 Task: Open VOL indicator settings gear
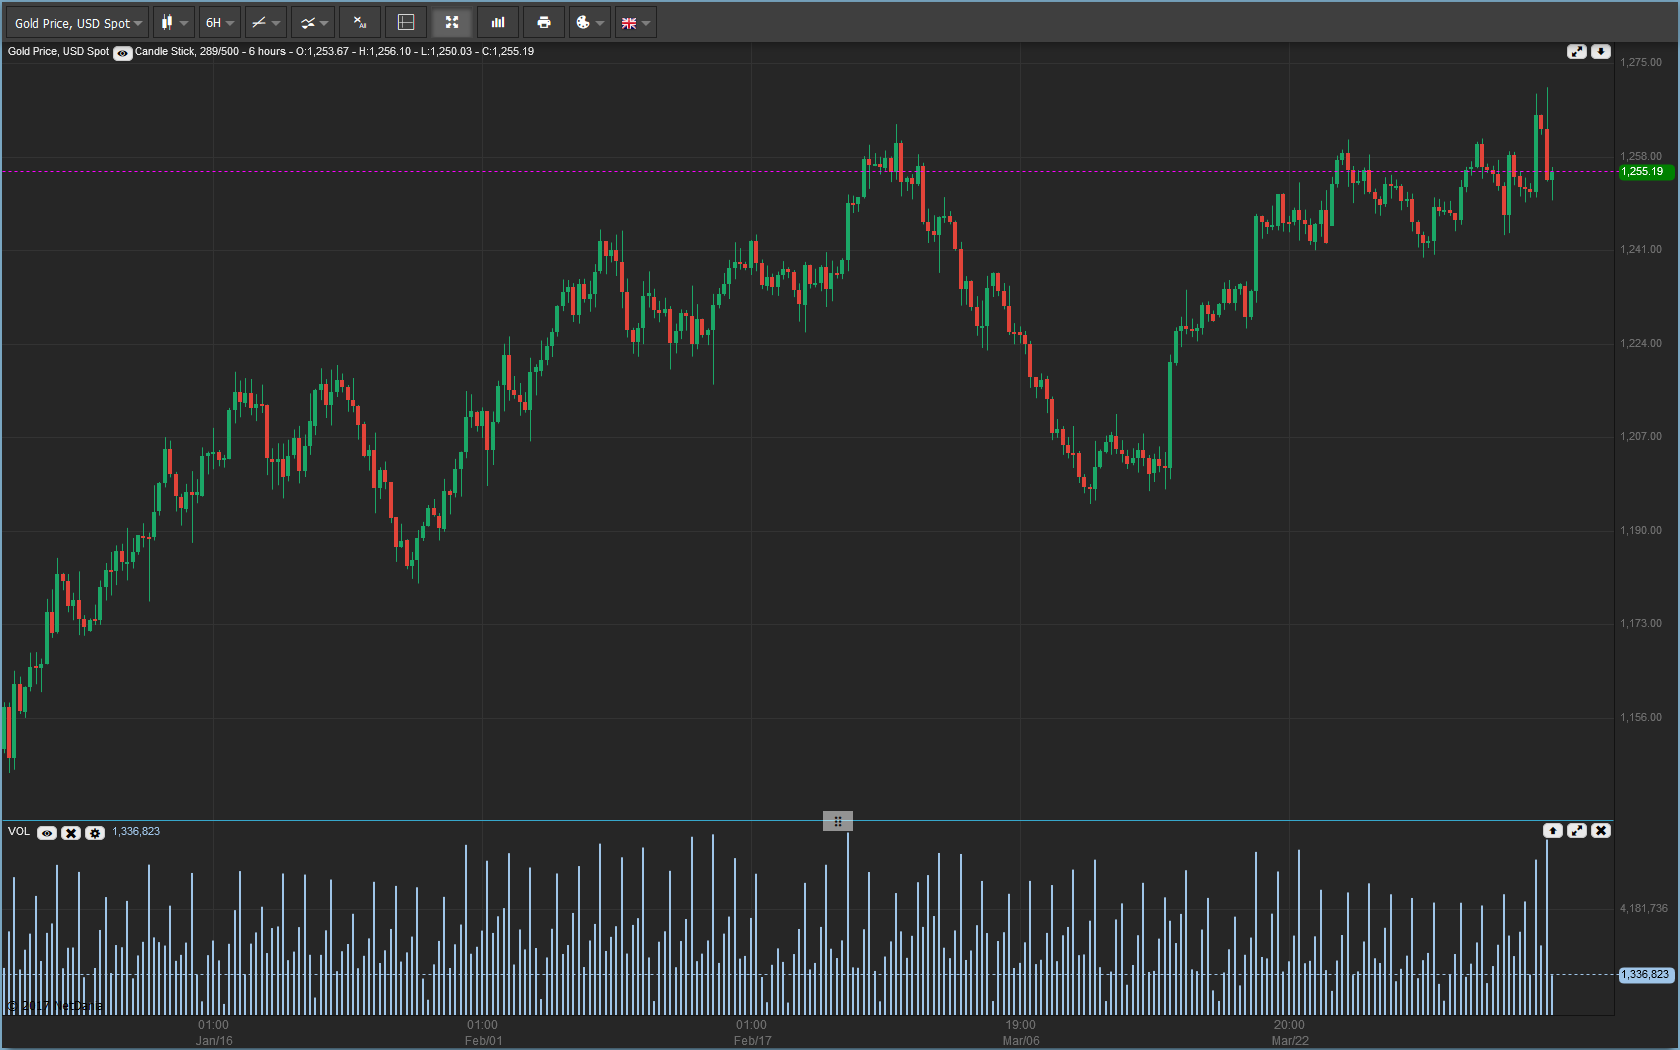[95, 832]
